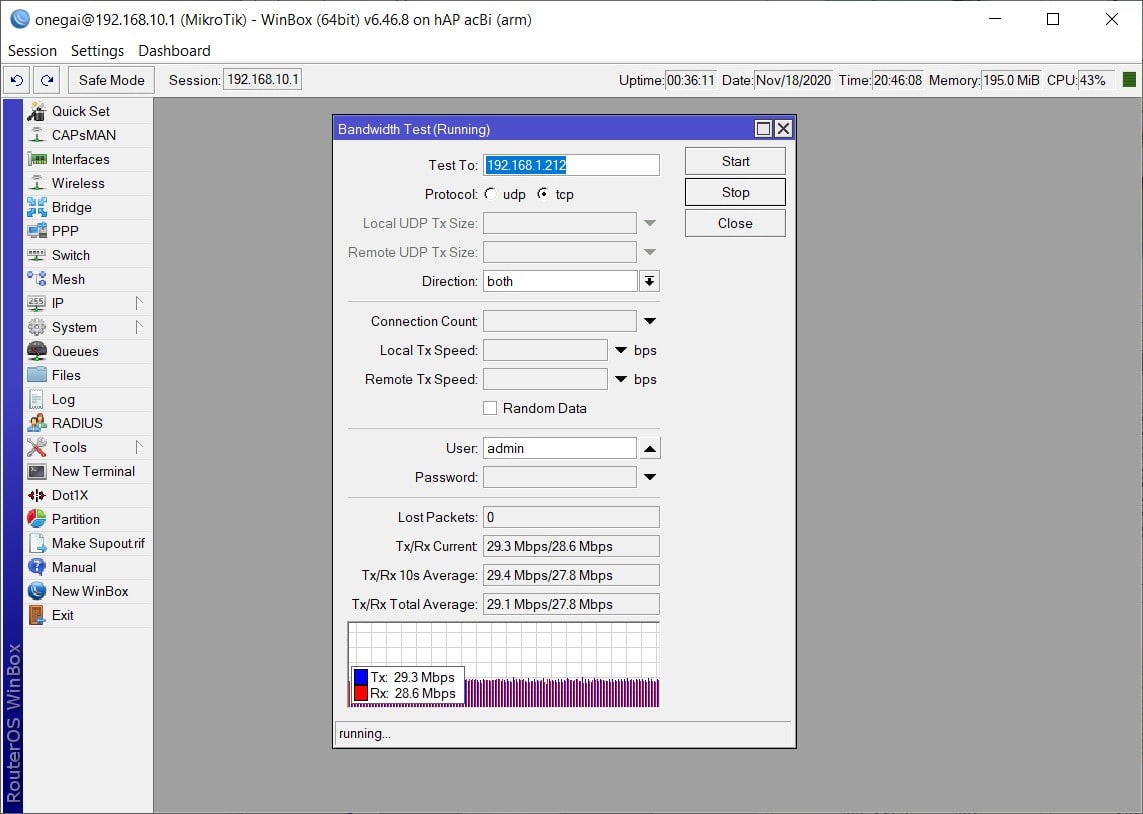The height and width of the screenshot is (814, 1143).
Task: Open the Manual help icon
Action: point(36,567)
